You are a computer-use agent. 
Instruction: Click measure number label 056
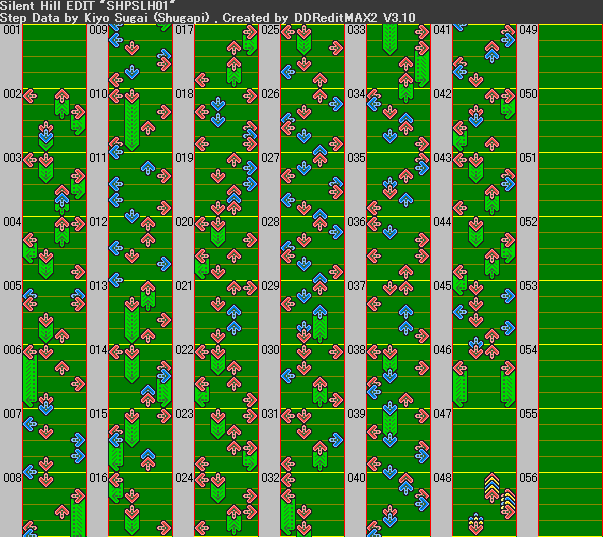[x=528, y=478]
